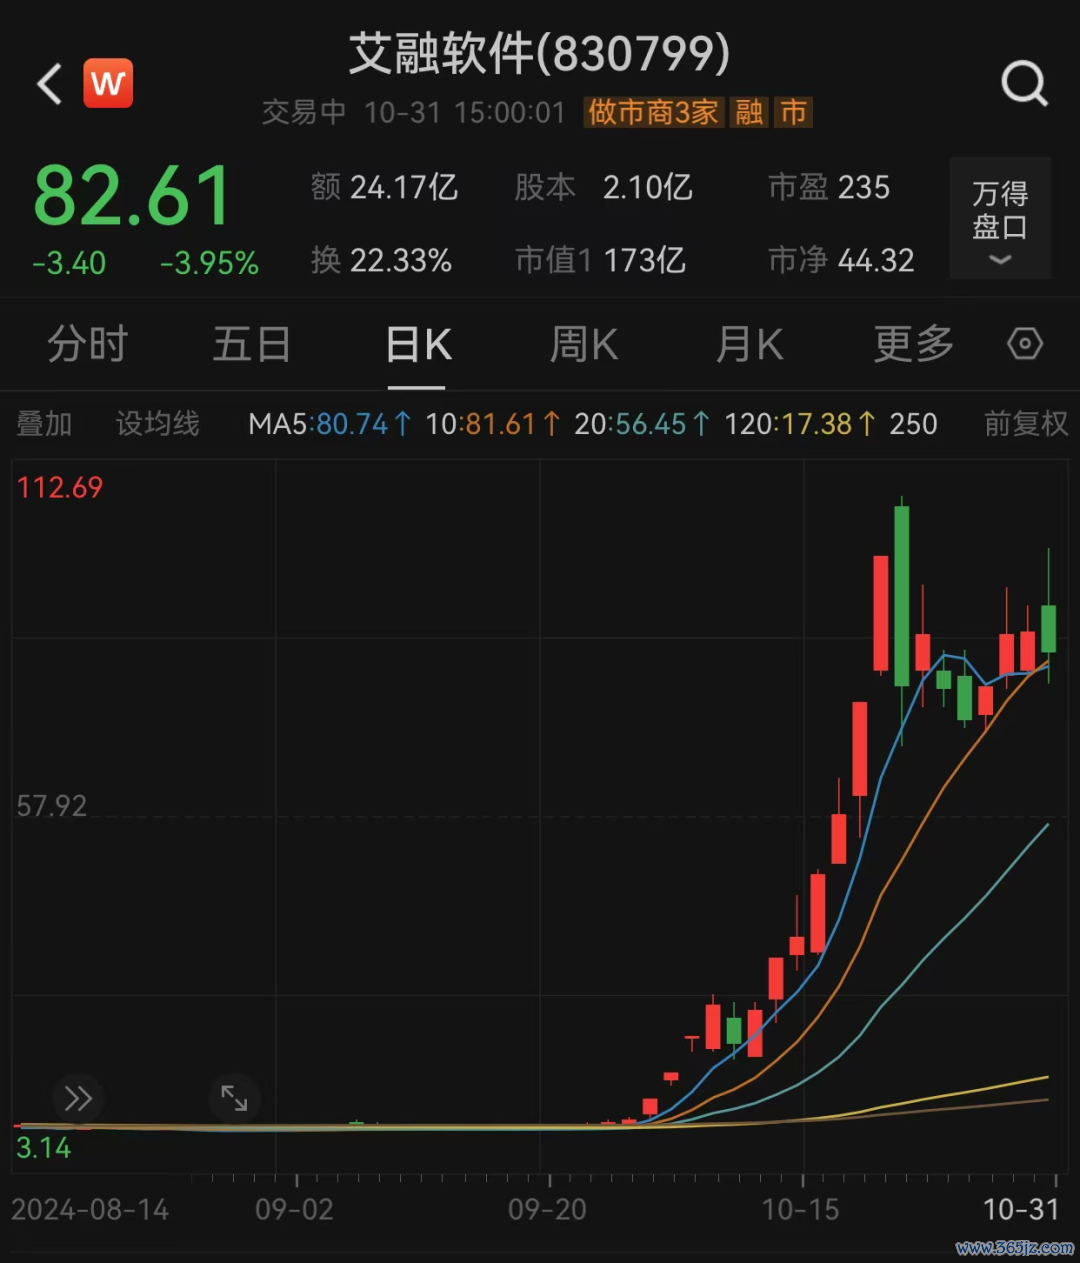Tap the orange 融 tag
The width and height of the screenshot is (1080, 1263).
click(749, 112)
